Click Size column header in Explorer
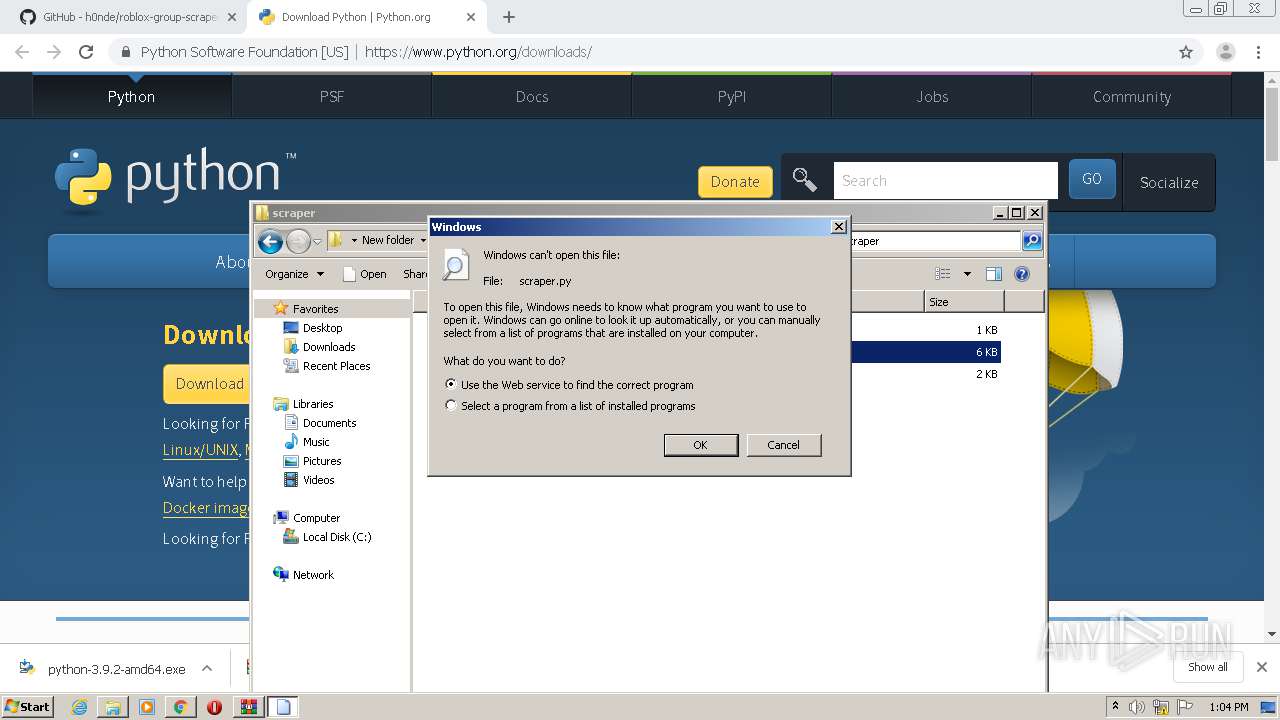Viewport: 1280px width, 720px height. tap(964, 301)
